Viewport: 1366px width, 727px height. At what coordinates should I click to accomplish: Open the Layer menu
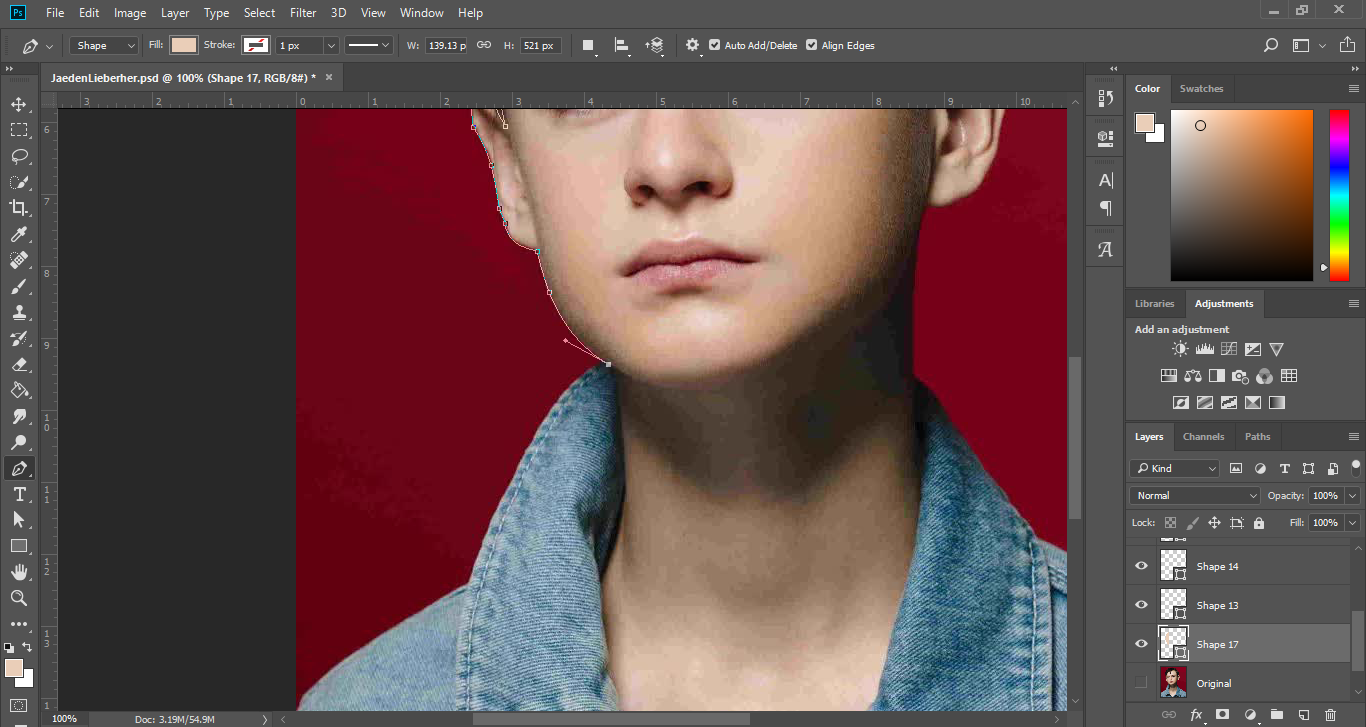pos(175,13)
